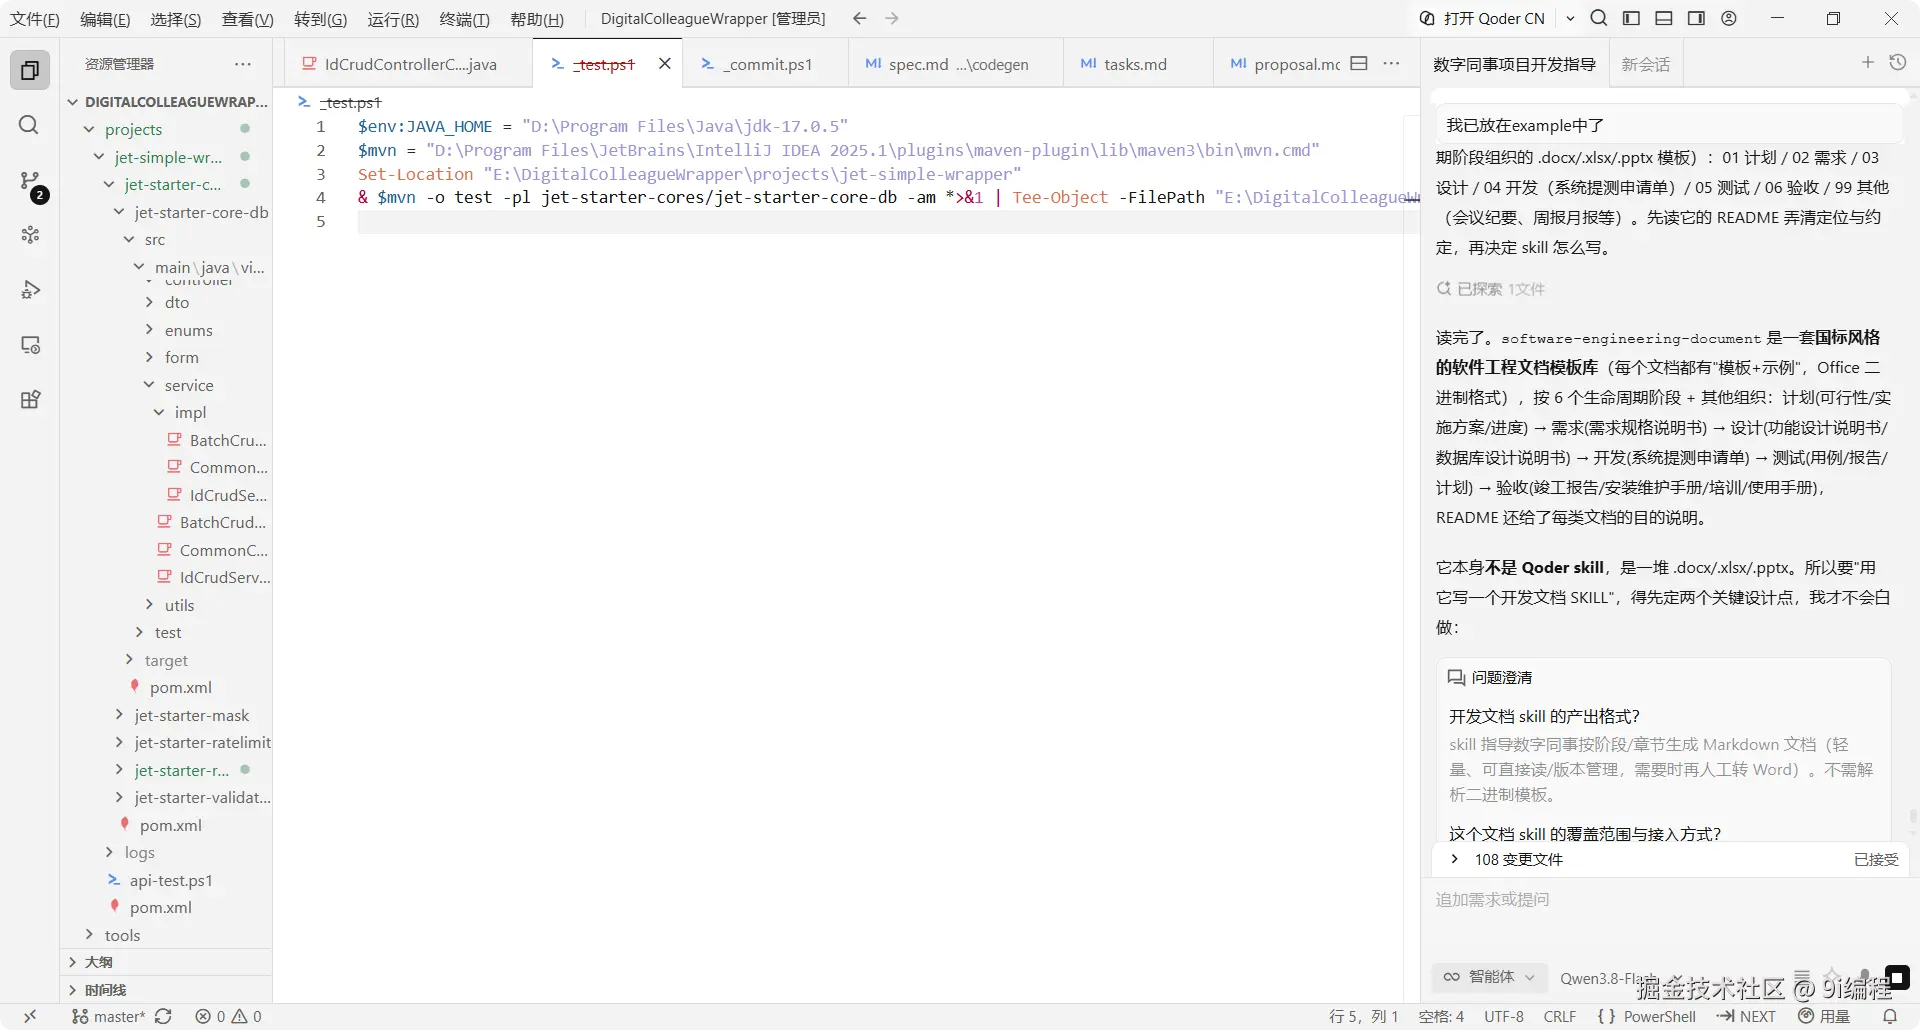
Task: Open the Explorer view in the activity bar
Action: point(30,70)
